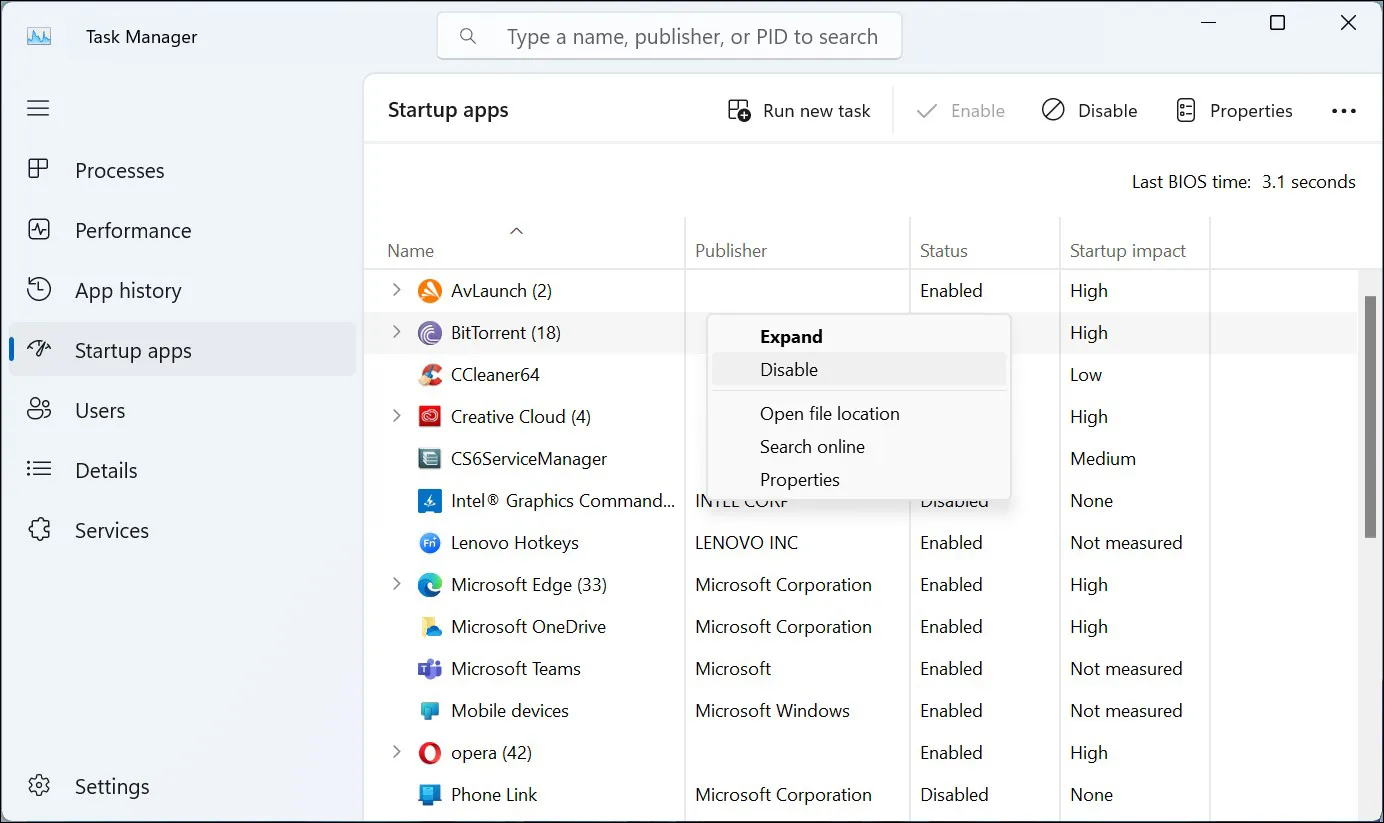Open App history from the sidebar

pyautogui.click(x=38, y=290)
